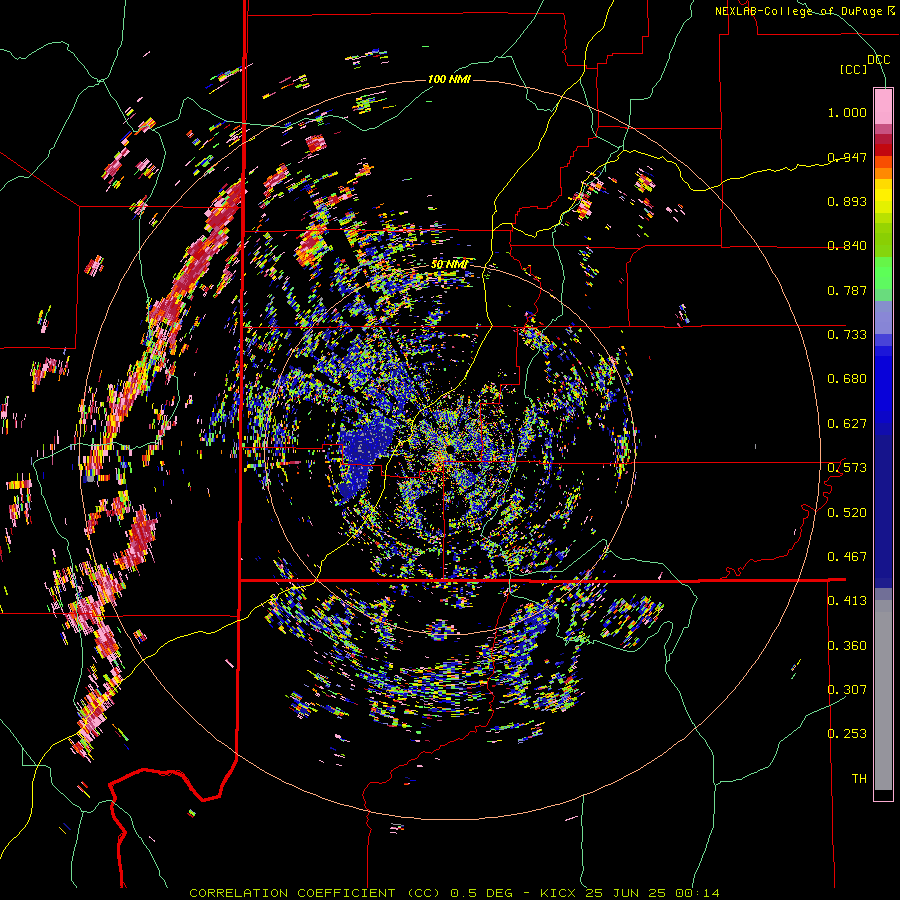Select the DCC product label
Image resolution: width=900 pixels, height=900 pixels.
pyautogui.click(x=878, y=60)
